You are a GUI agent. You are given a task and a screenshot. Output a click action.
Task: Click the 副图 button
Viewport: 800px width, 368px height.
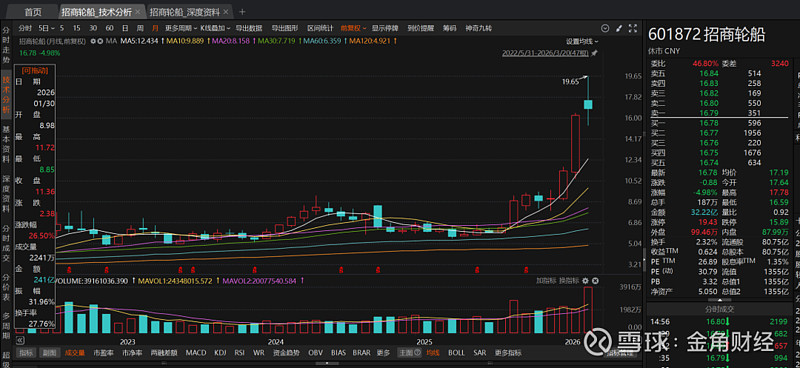(x=48, y=353)
